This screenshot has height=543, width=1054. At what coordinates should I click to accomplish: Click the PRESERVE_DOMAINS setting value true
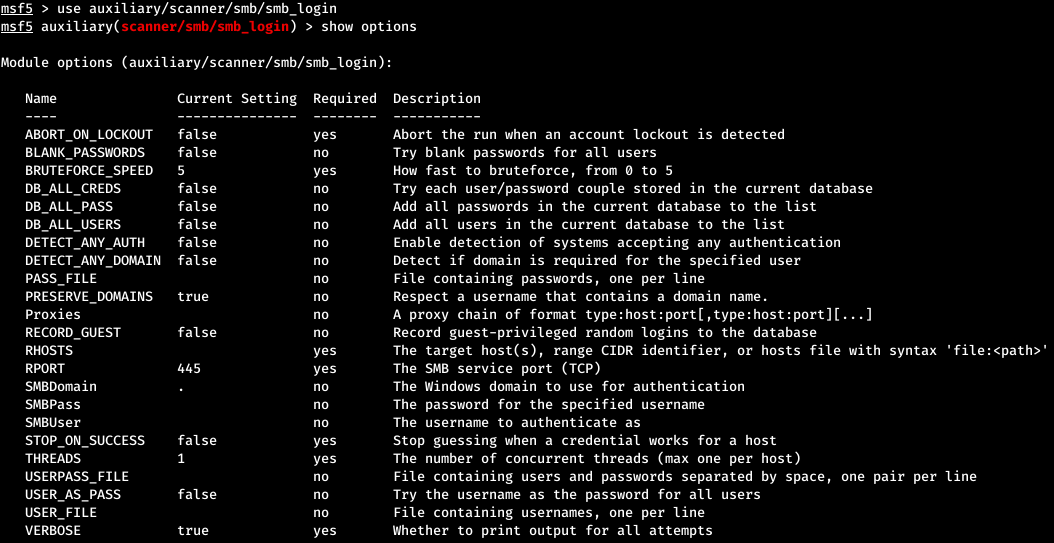193,297
